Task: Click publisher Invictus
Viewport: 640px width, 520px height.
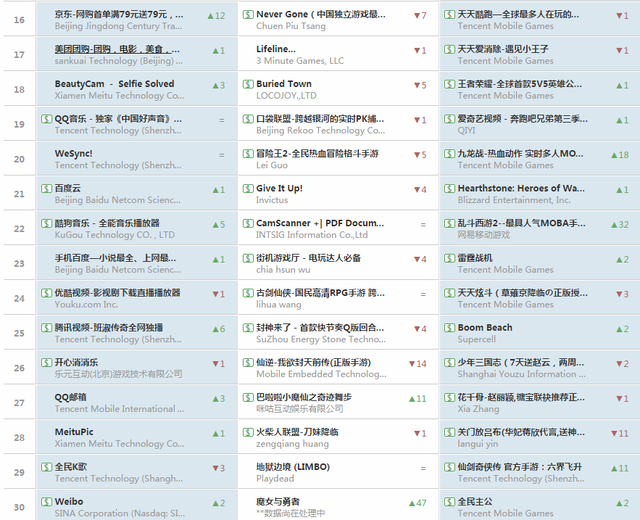Action: click(x=272, y=200)
